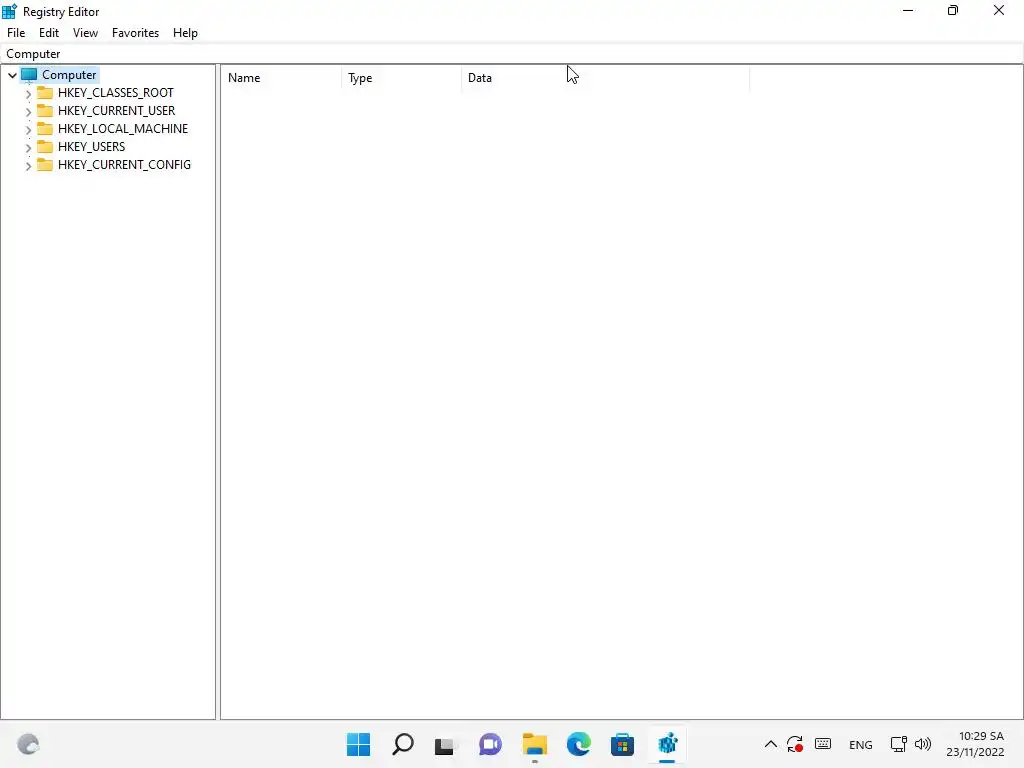Click the HKEY_CLASSES_ROOT folder icon
Image resolution: width=1024 pixels, height=768 pixels.
pyautogui.click(x=45, y=92)
